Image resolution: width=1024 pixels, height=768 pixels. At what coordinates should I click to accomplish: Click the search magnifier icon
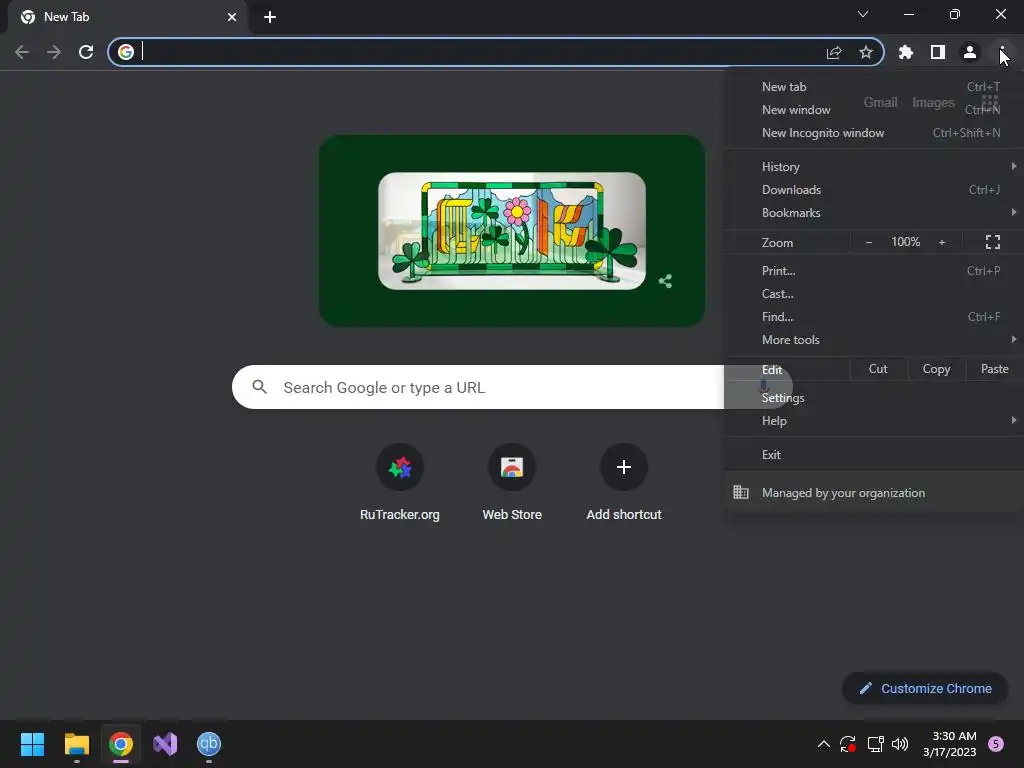coord(259,387)
